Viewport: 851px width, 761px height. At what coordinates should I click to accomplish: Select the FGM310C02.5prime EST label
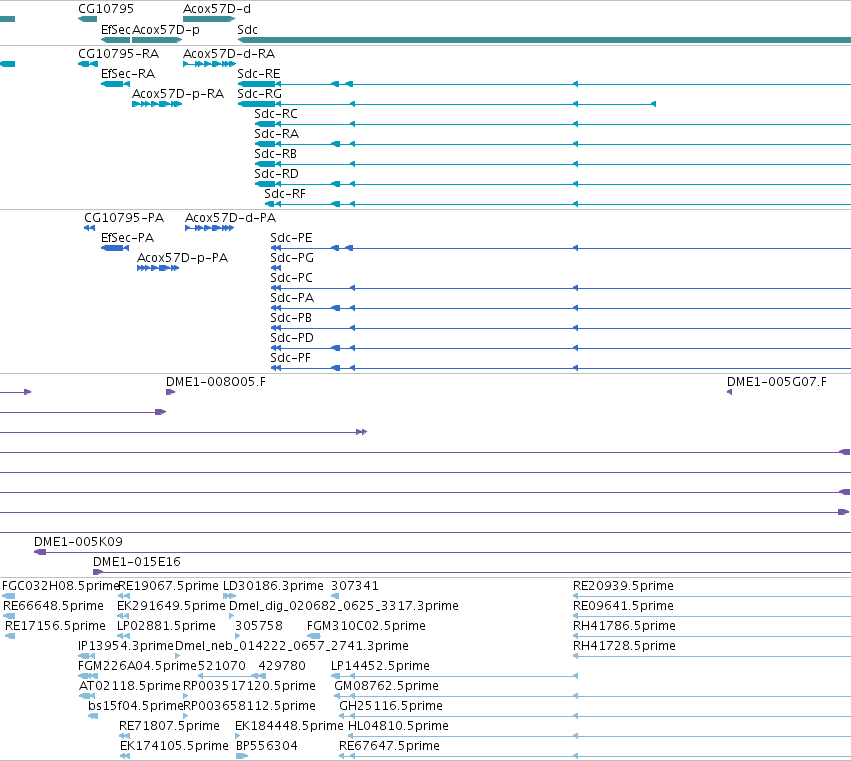[x=366, y=626]
